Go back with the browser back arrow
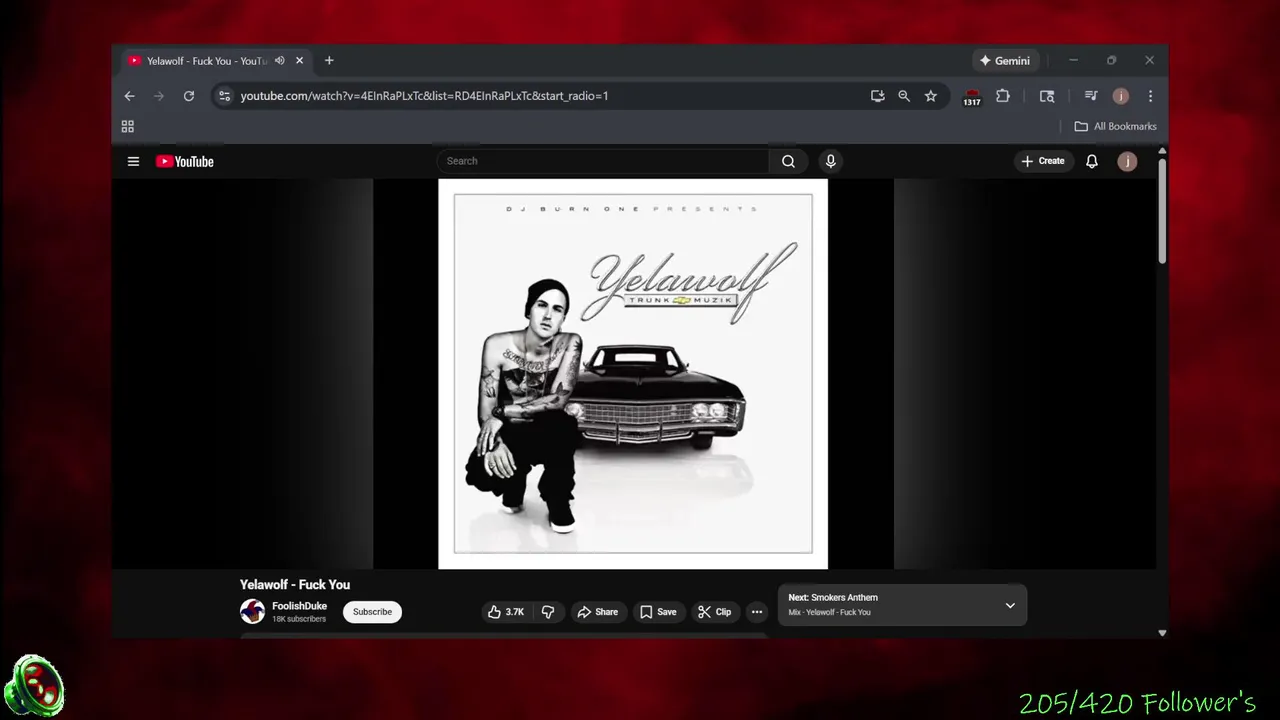Screen dimensions: 1280x720 tap(129, 96)
